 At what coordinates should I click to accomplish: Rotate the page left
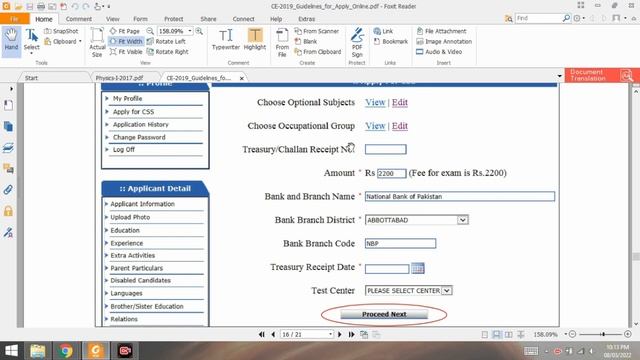point(166,41)
